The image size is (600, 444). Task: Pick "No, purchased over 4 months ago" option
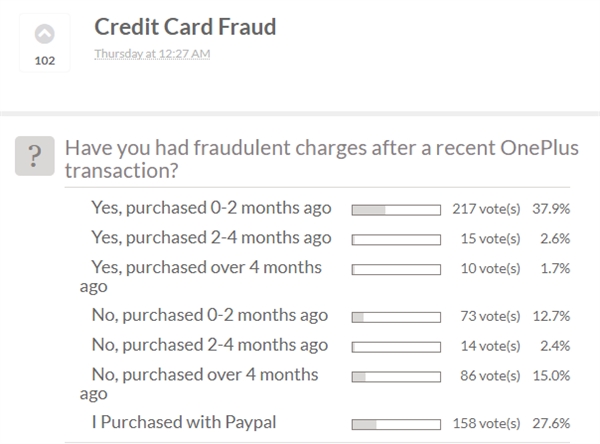tap(205, 375)
